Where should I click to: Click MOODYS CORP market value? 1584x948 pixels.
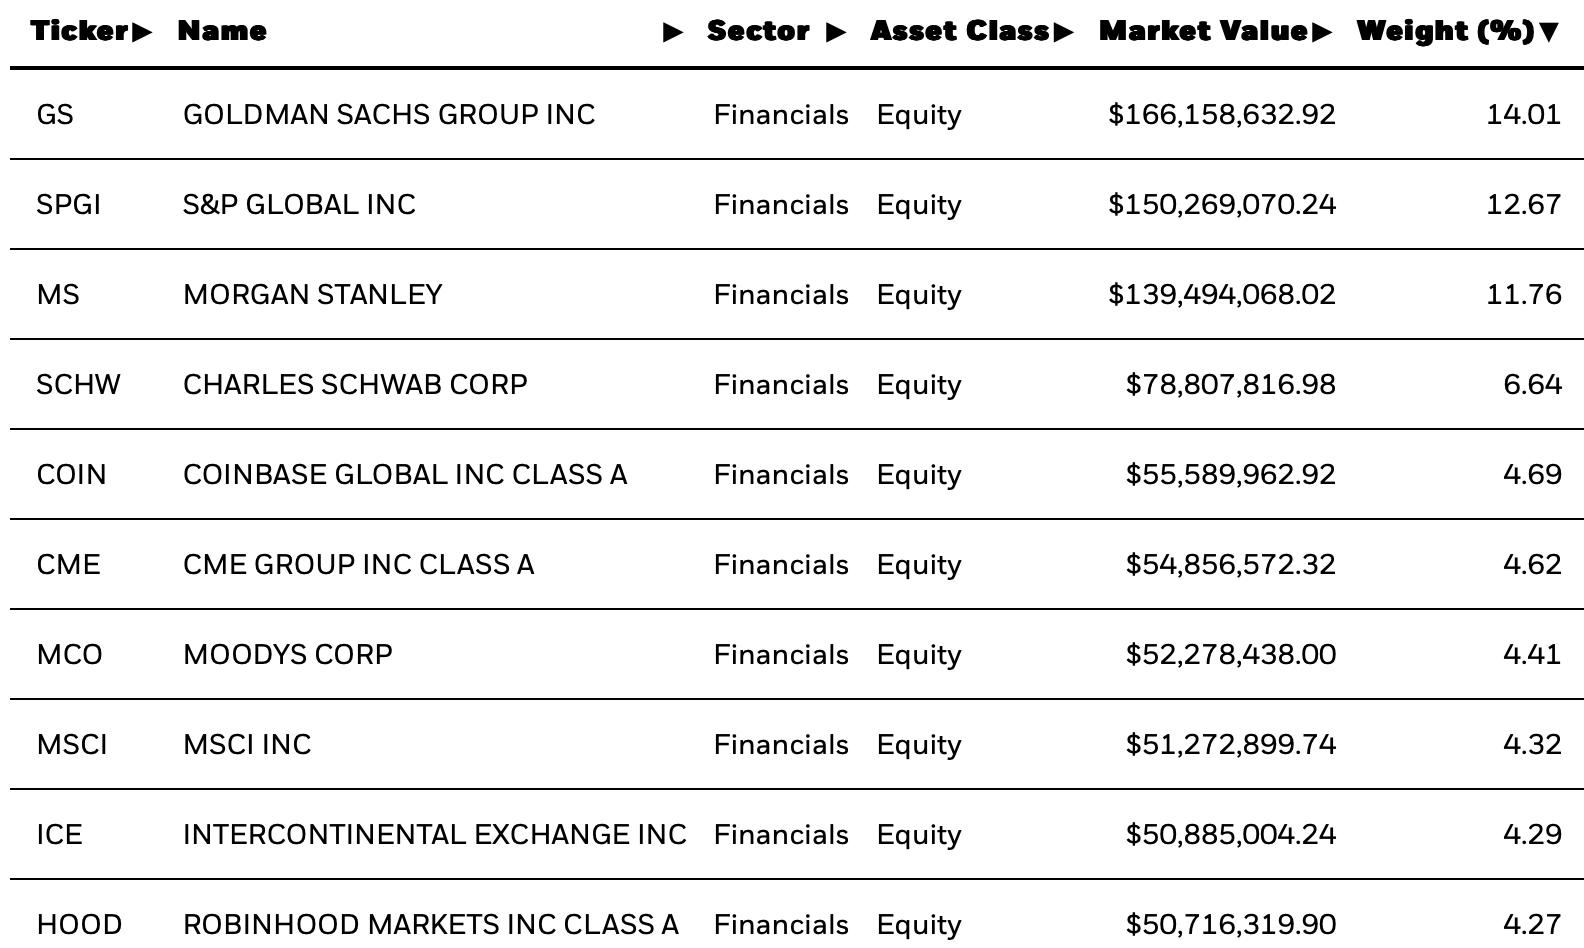coord(1230,655)
